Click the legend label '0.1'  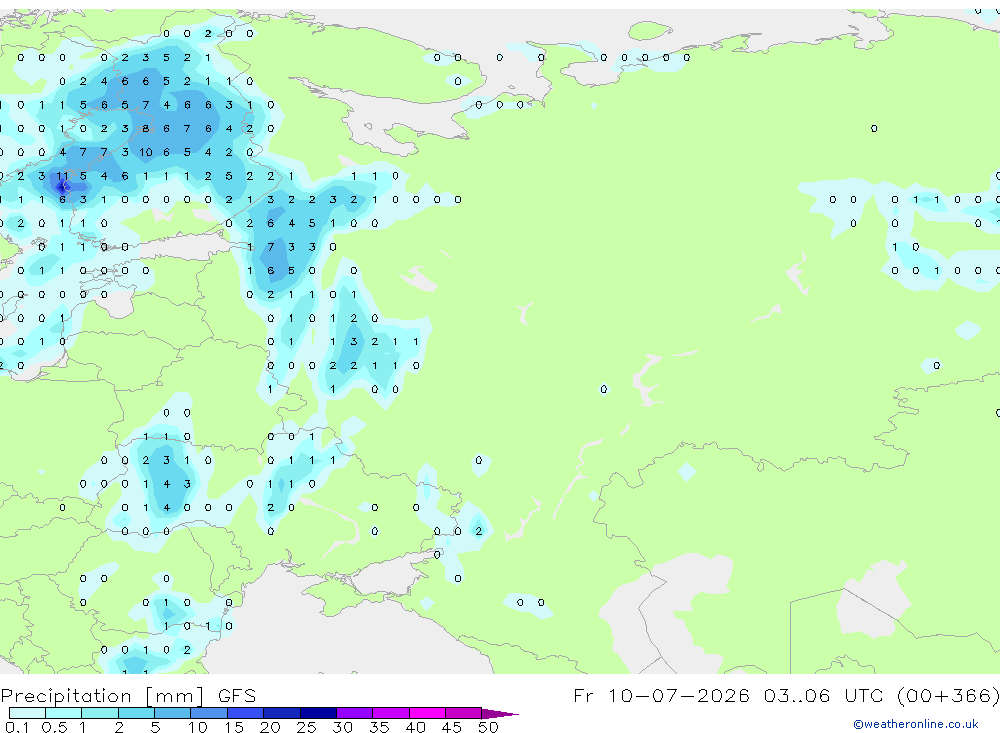(x=17, y=727)
